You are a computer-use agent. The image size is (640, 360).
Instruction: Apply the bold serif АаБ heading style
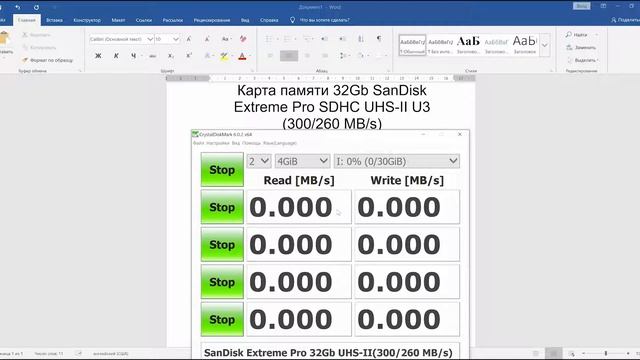[x=468, y=45]
